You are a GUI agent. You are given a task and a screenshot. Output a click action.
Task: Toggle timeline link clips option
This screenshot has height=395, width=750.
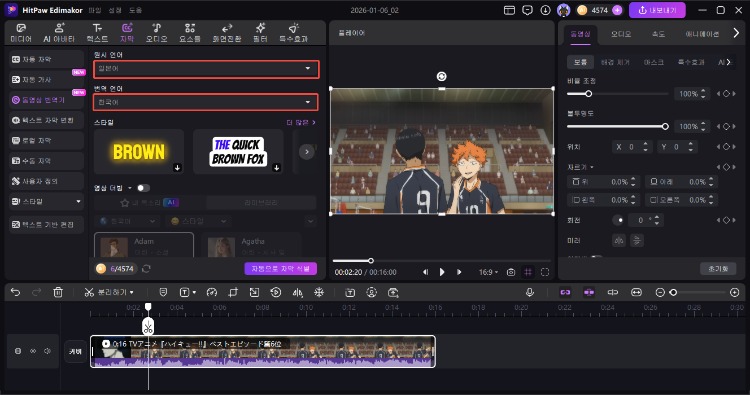coord(565,292)
